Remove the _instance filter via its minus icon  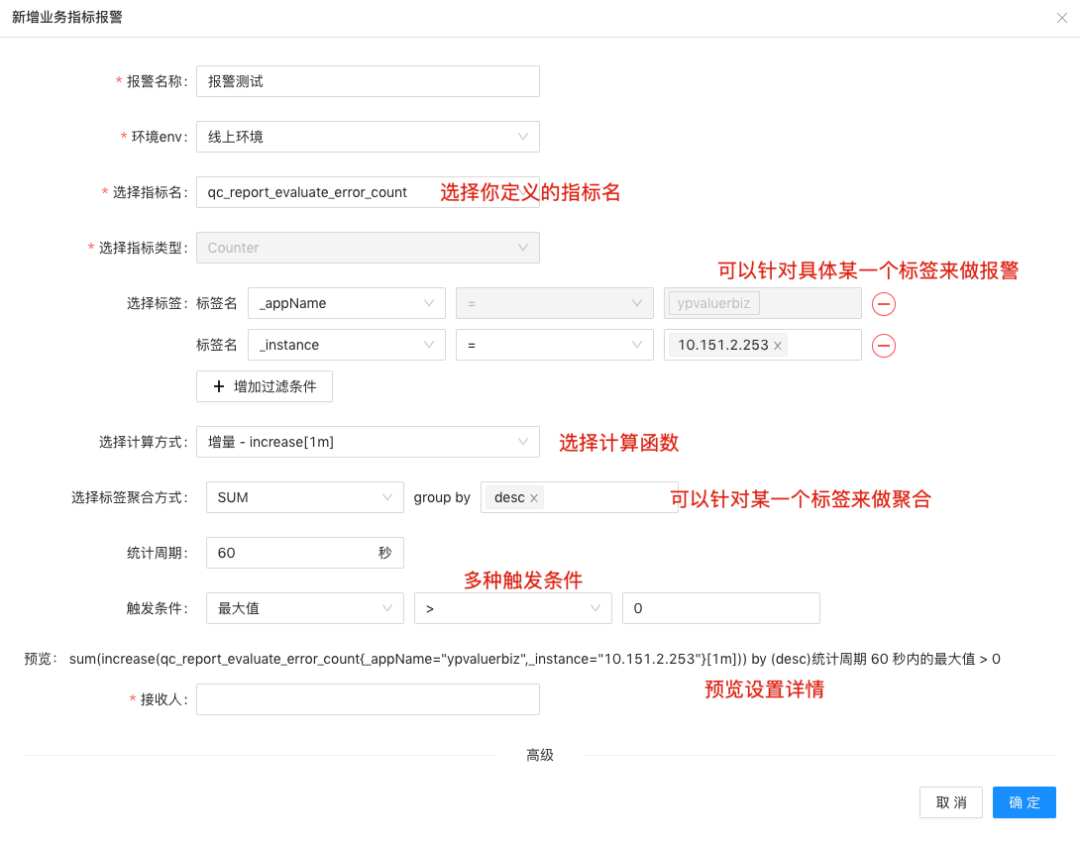(x=883, y=345)
